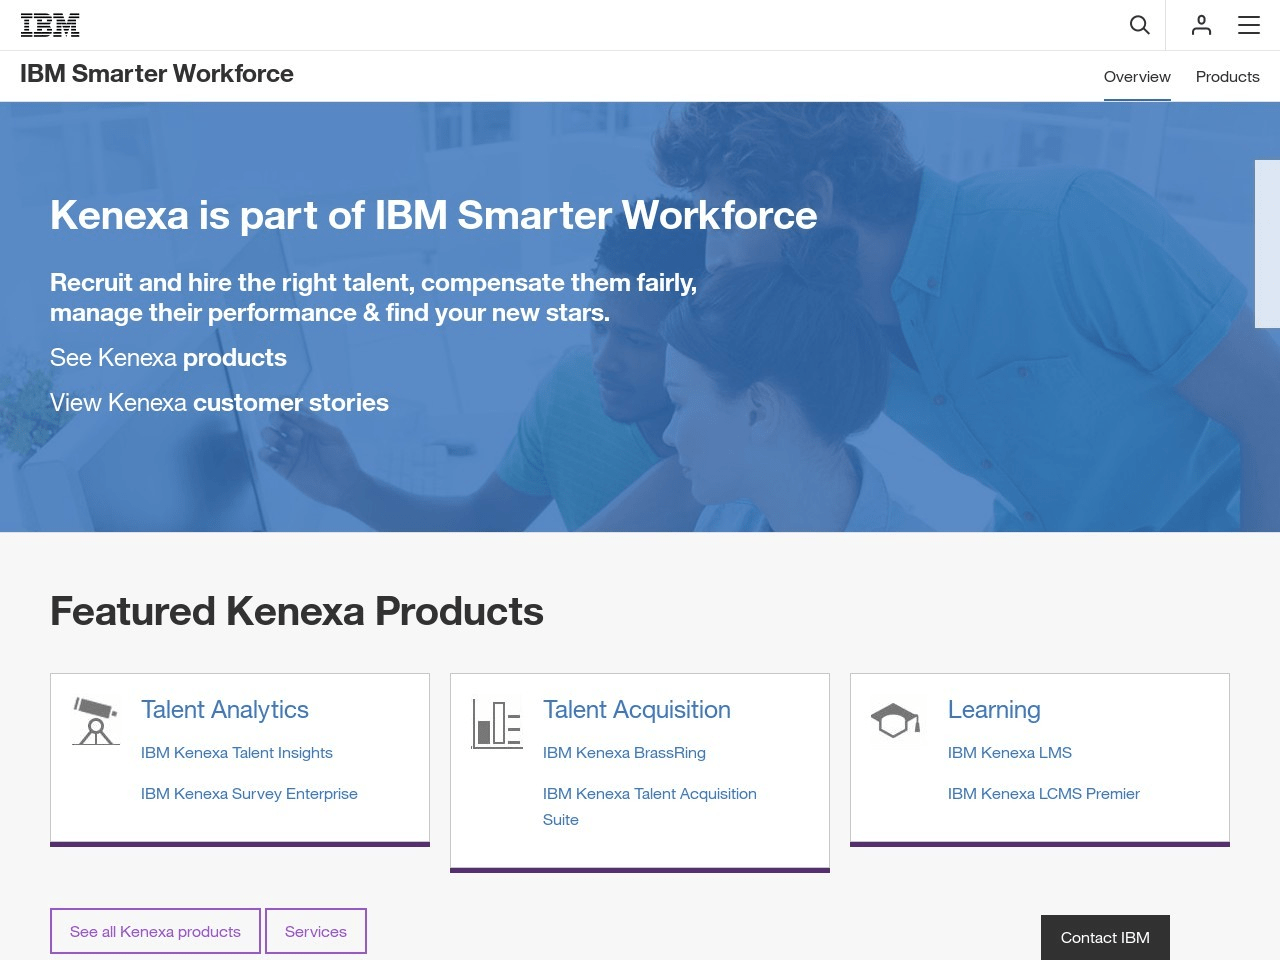Open IBM Kenexa Talent Acquisition Suite
The width and height of the screenshot is (1280, 960).
(x=650, y=806)
